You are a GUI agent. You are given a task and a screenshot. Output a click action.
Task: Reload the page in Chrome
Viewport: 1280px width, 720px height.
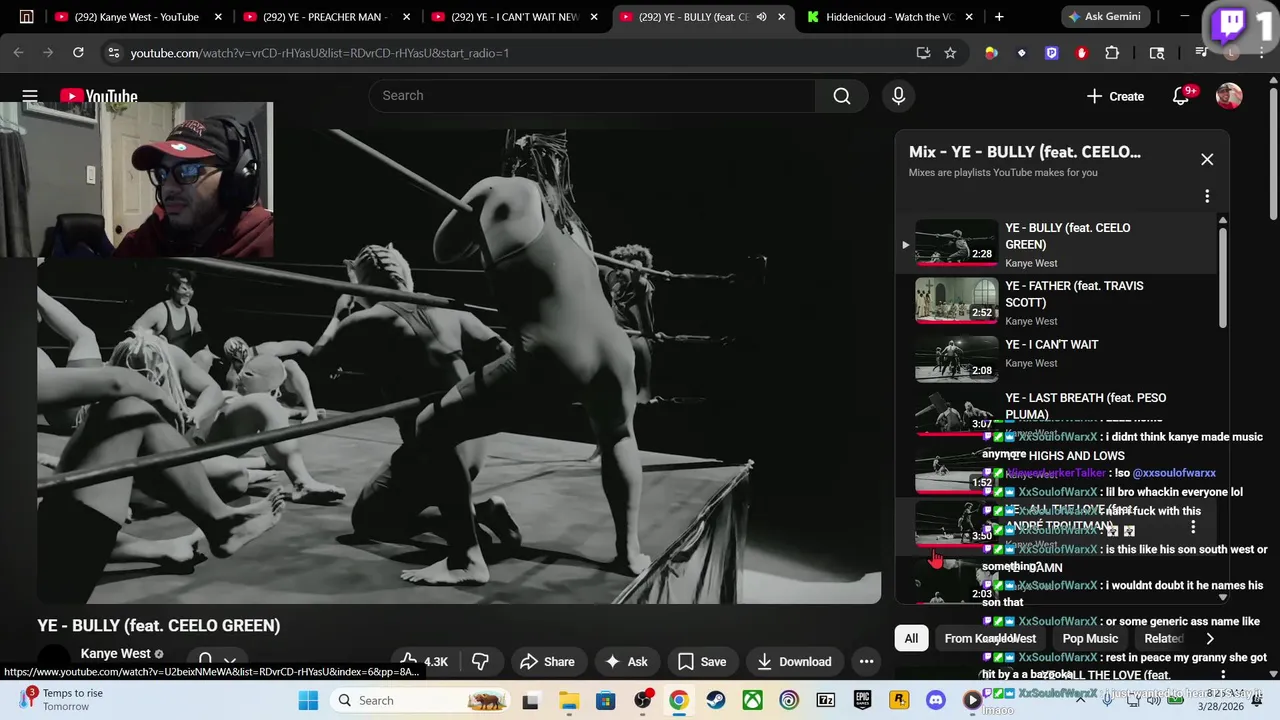pos(78,52)
